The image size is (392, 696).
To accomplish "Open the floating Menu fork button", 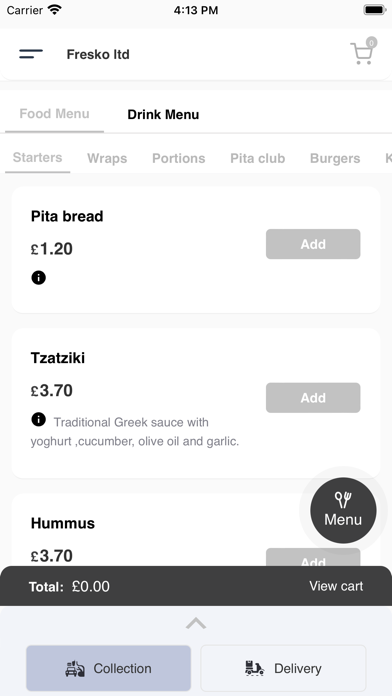I will 343,510.
